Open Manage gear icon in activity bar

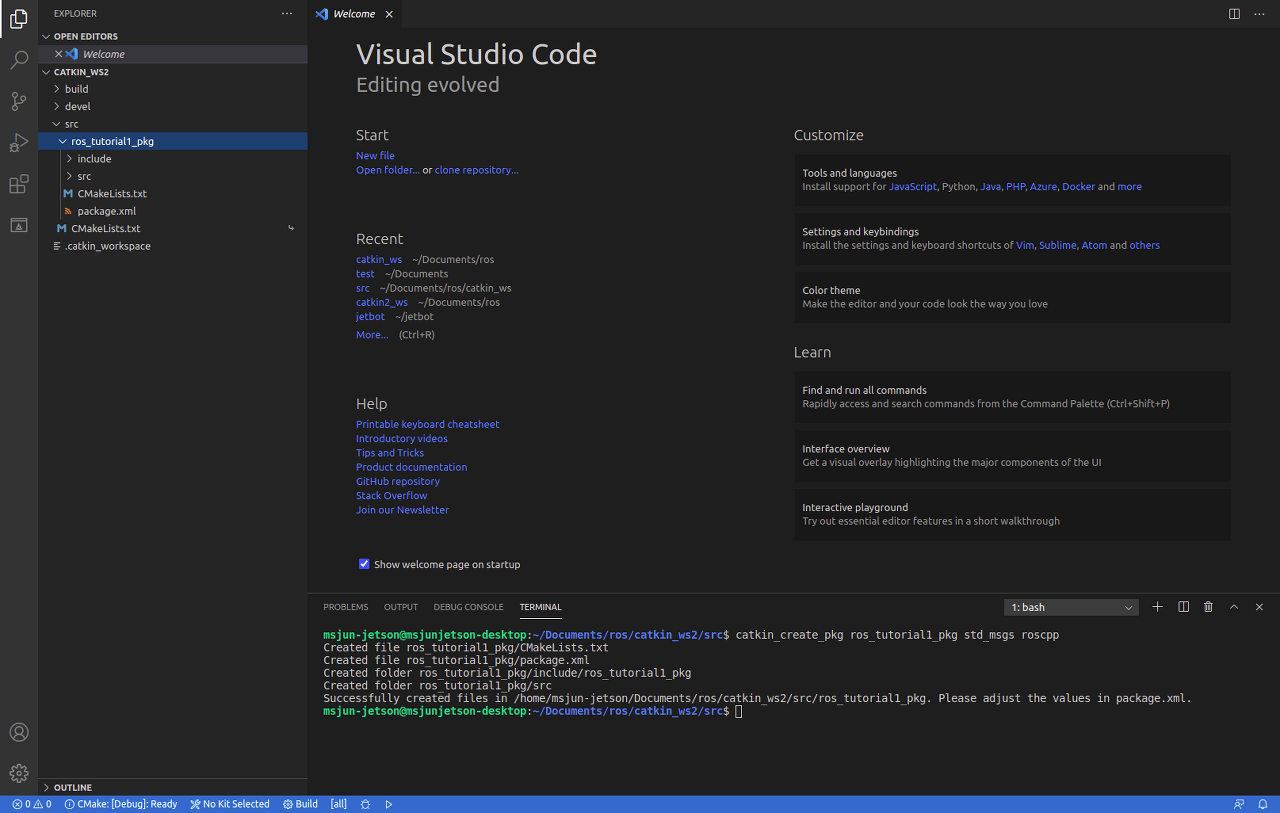click(18, 773)
